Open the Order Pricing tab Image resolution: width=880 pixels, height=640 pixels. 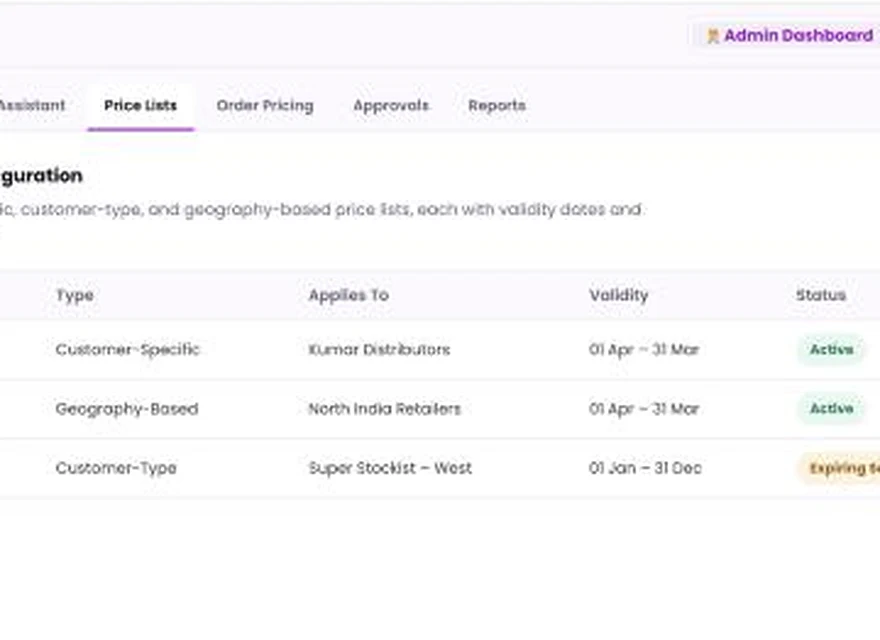265,106
